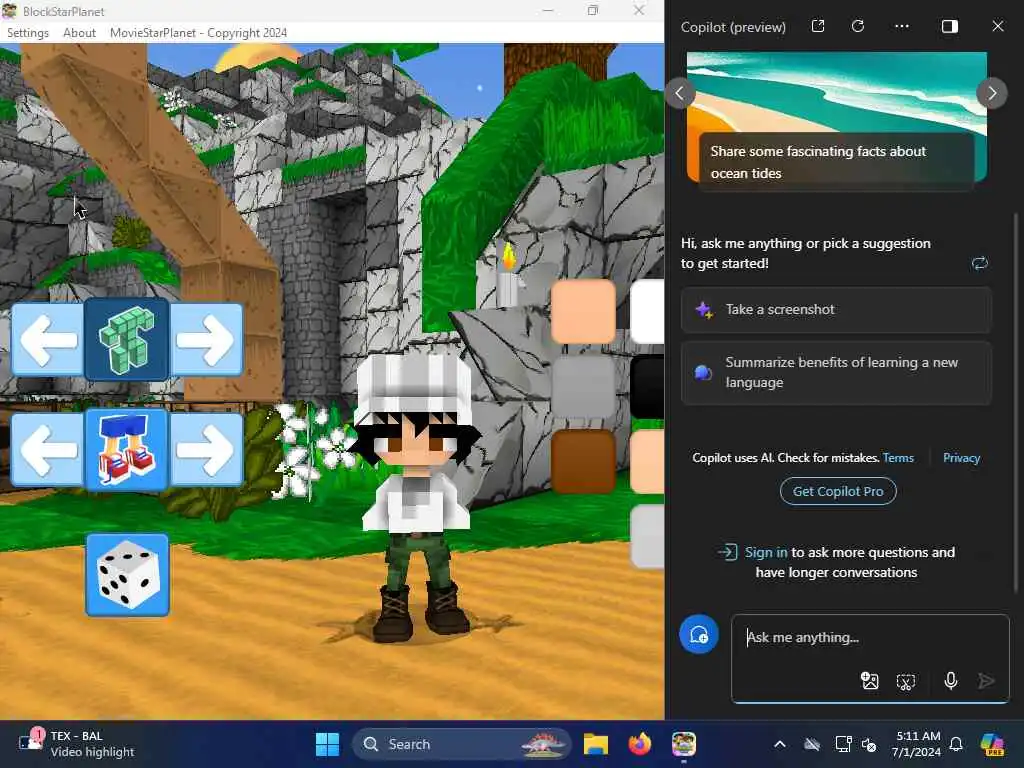The image size is (1024, 768).
Task: Open the notifications bell
Action: click(956, 744)
